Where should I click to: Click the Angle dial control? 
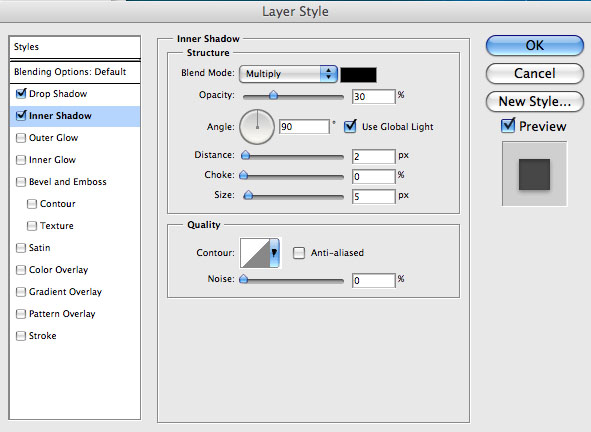tap(257, 127)
